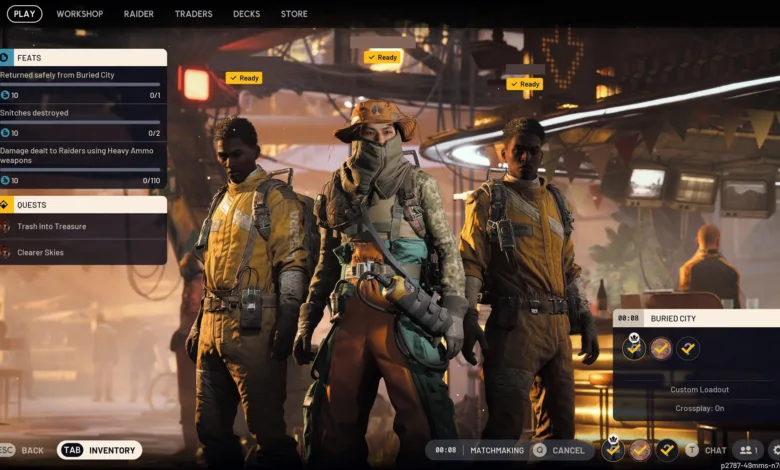Open the Trash Into Treasure quest

pos(51,227)
